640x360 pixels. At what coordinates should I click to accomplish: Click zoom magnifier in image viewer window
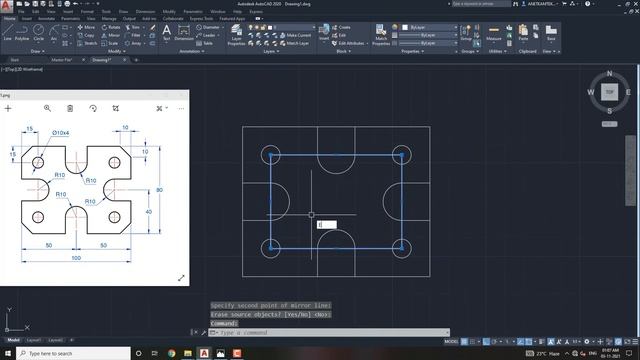[47, 108]
